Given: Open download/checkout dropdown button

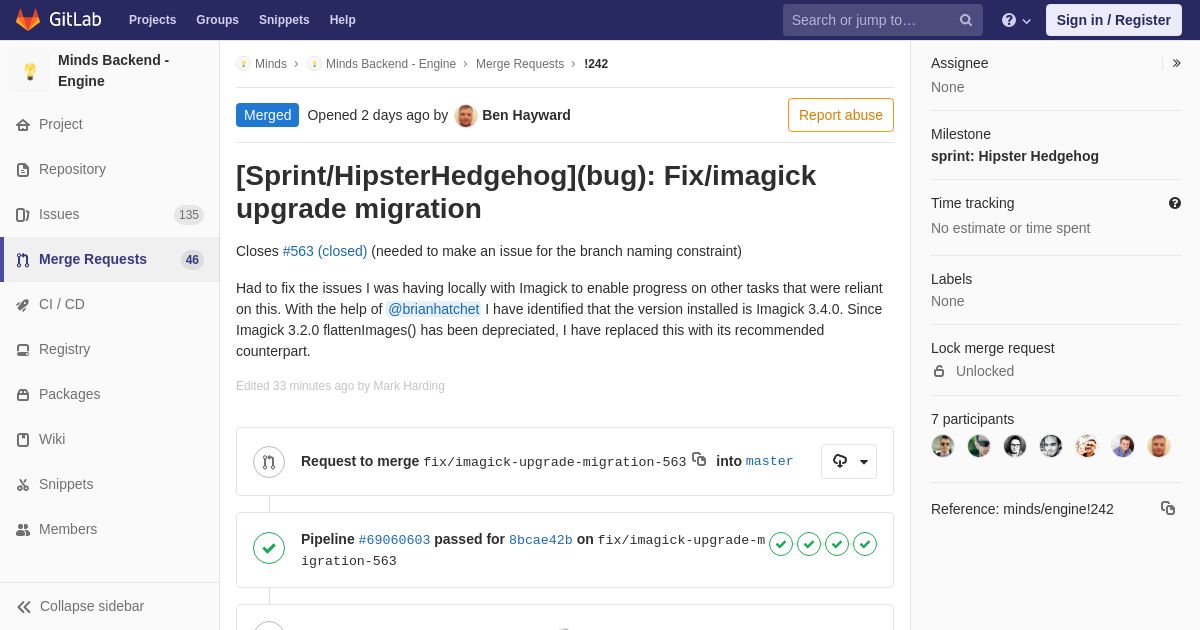Looking at the screenshot, I should coord(849,461).
